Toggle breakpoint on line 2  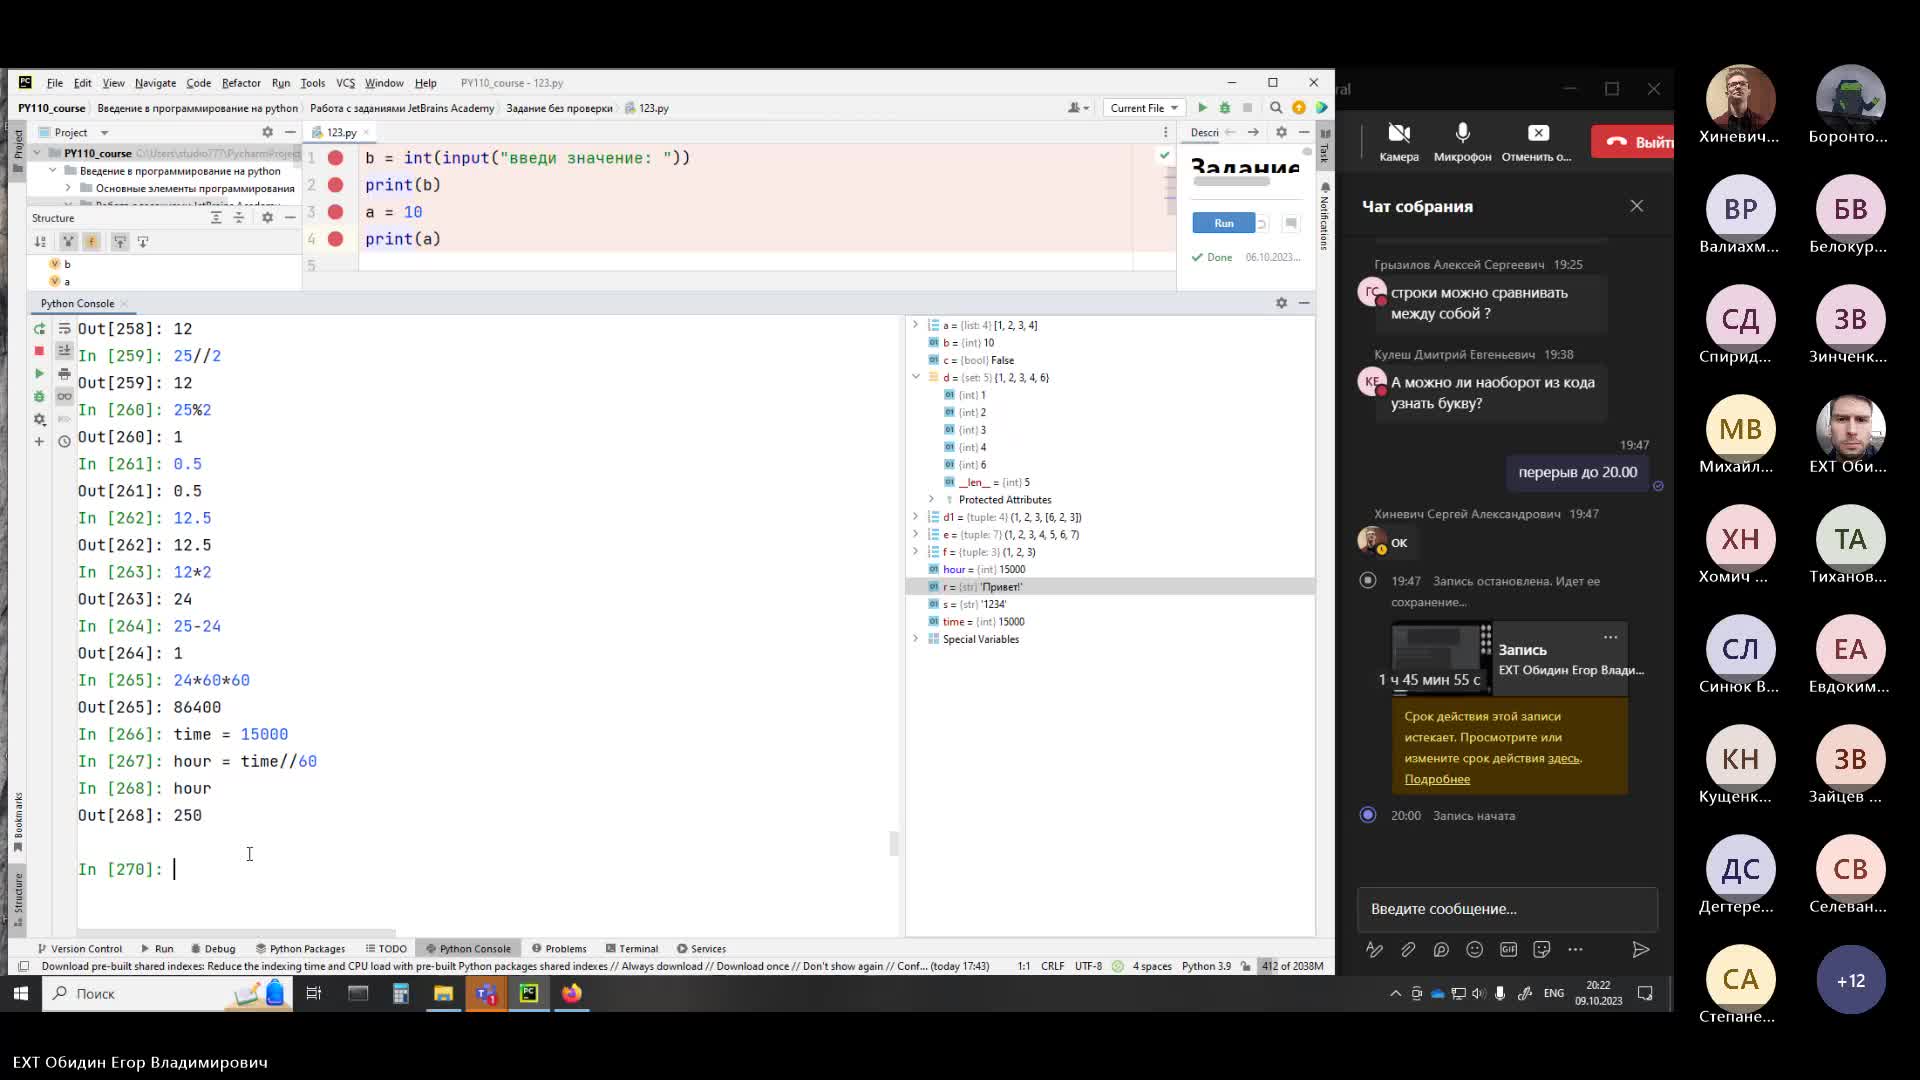pyautogui.click(x=336, y=185)
